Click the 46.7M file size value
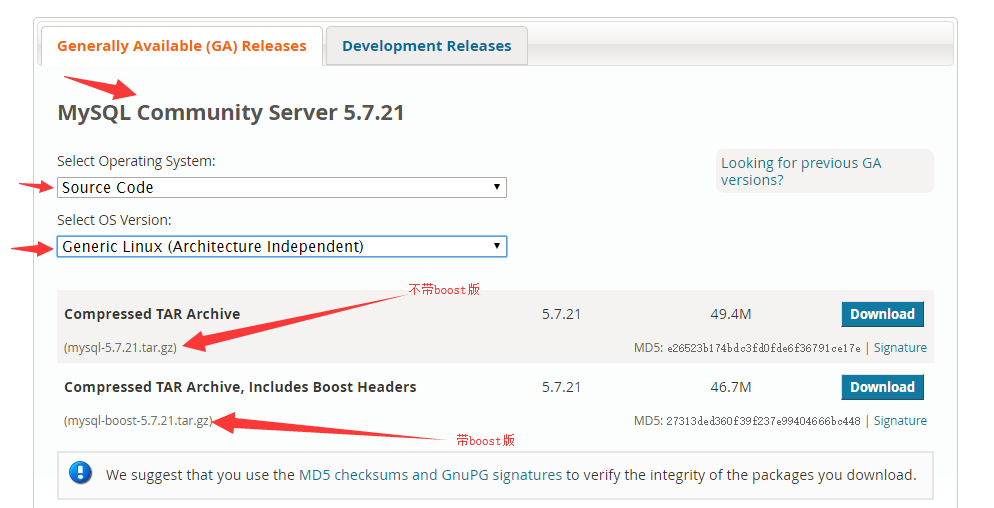 (x=731, y=387)
